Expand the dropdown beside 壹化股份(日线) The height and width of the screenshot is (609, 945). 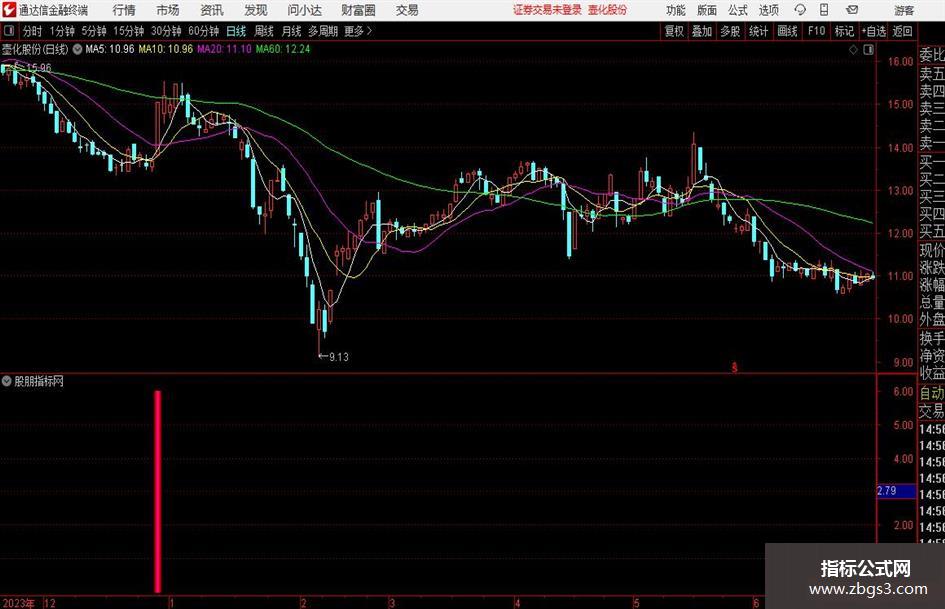coord(78,49)
